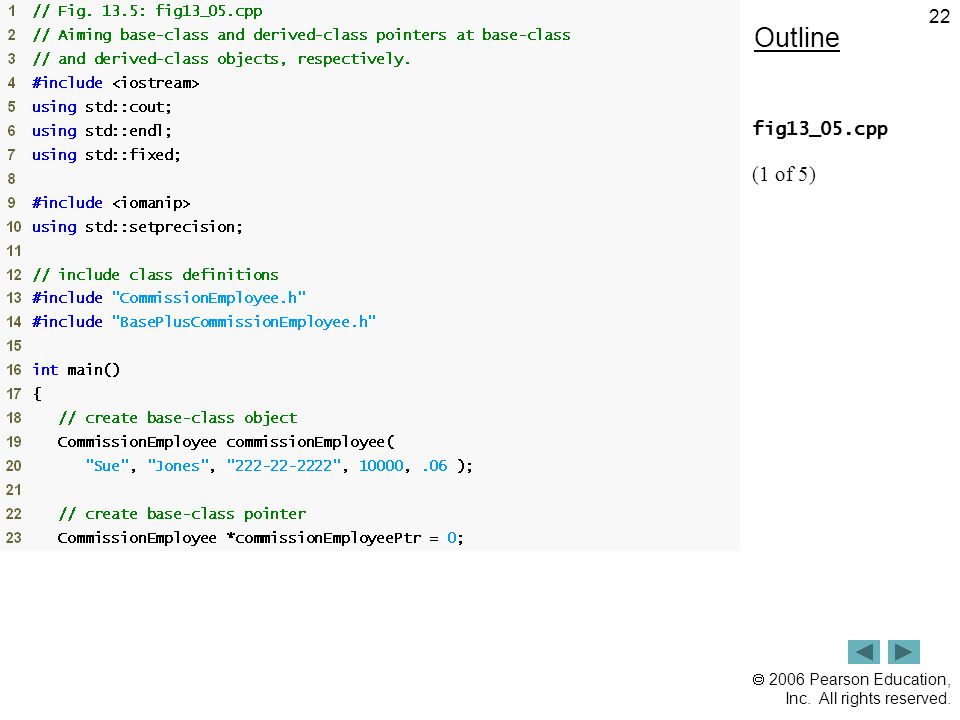Click the 10000 numeric value
The height and width of the screenshot is (720, 960).
(x=381, y=465)
